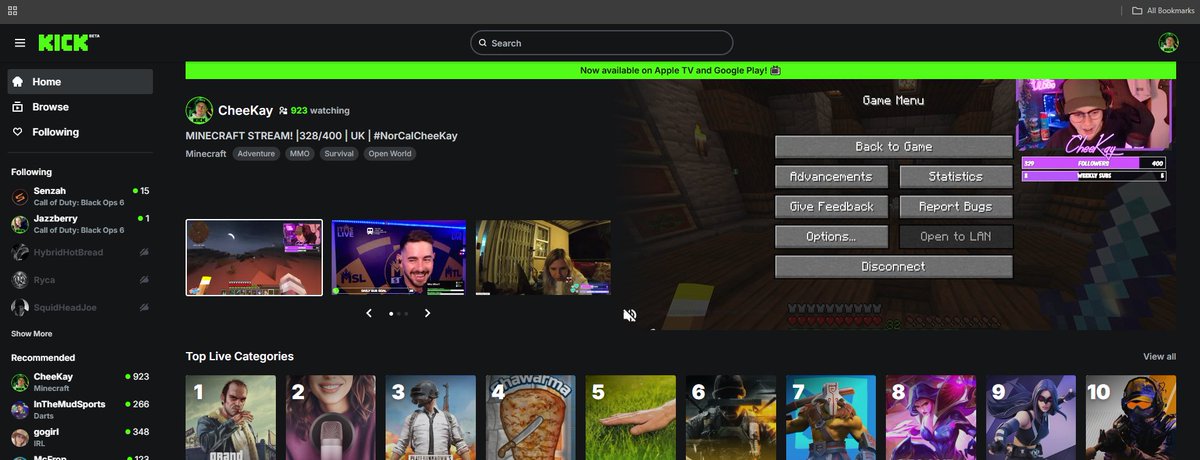This screenshot has height=460, width=1200.
Task: Click the featured Minecraft stream video
Action: pos(896,205)
